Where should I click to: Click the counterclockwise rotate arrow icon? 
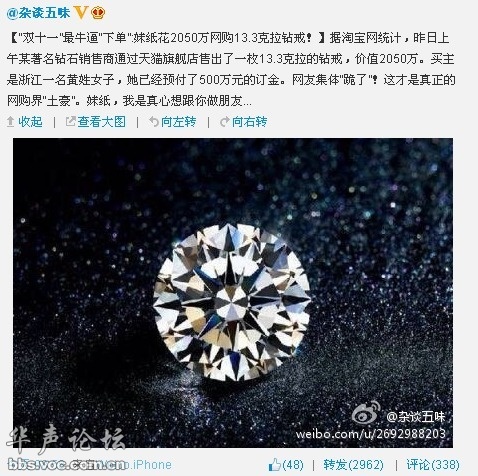point(154,122)
